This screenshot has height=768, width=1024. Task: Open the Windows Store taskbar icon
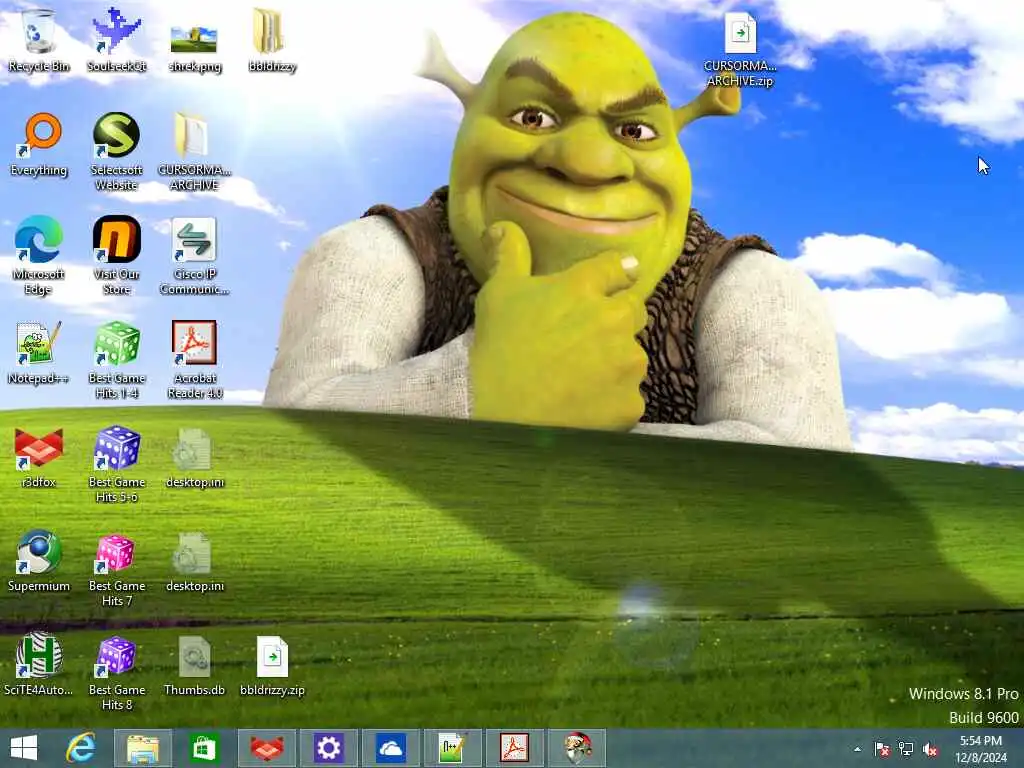pyautogui.click(x=204, y=748)
